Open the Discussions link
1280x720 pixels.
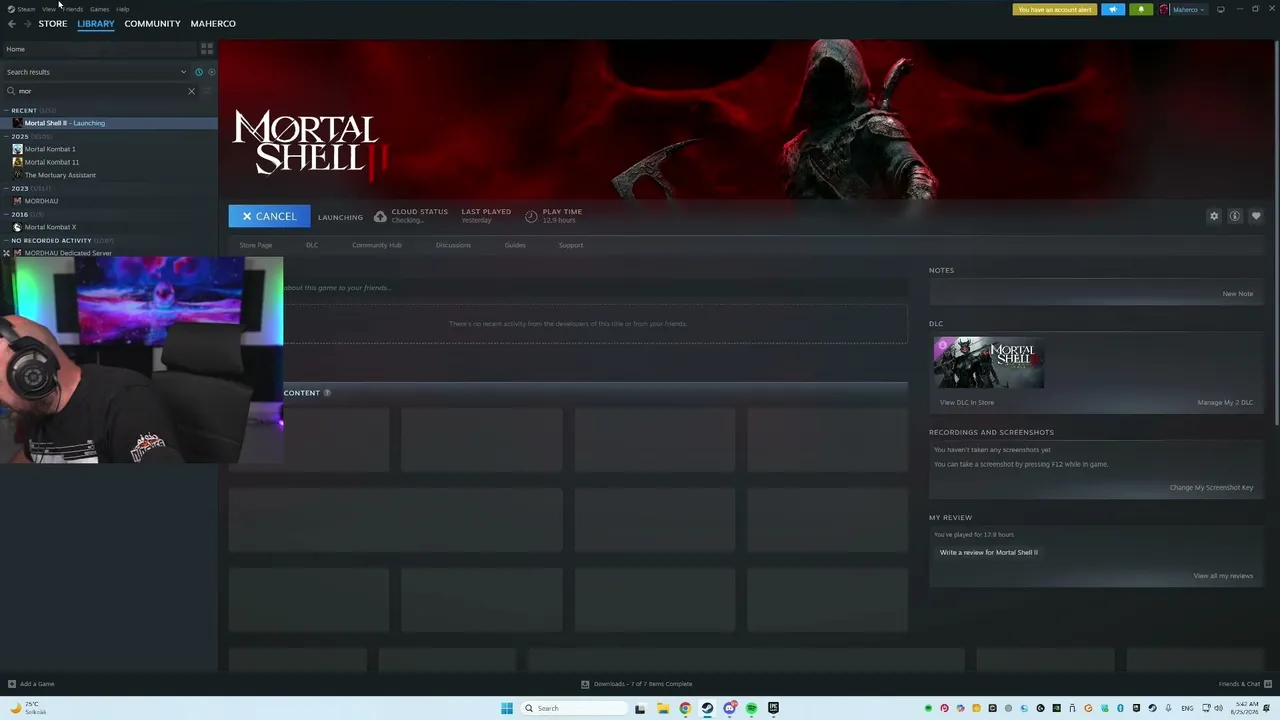453,245
